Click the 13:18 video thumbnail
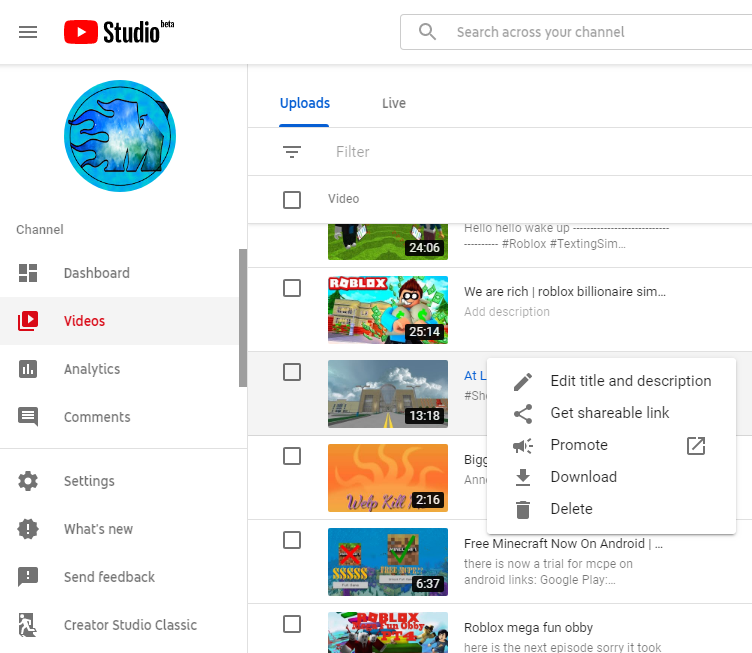 [388, 394]
